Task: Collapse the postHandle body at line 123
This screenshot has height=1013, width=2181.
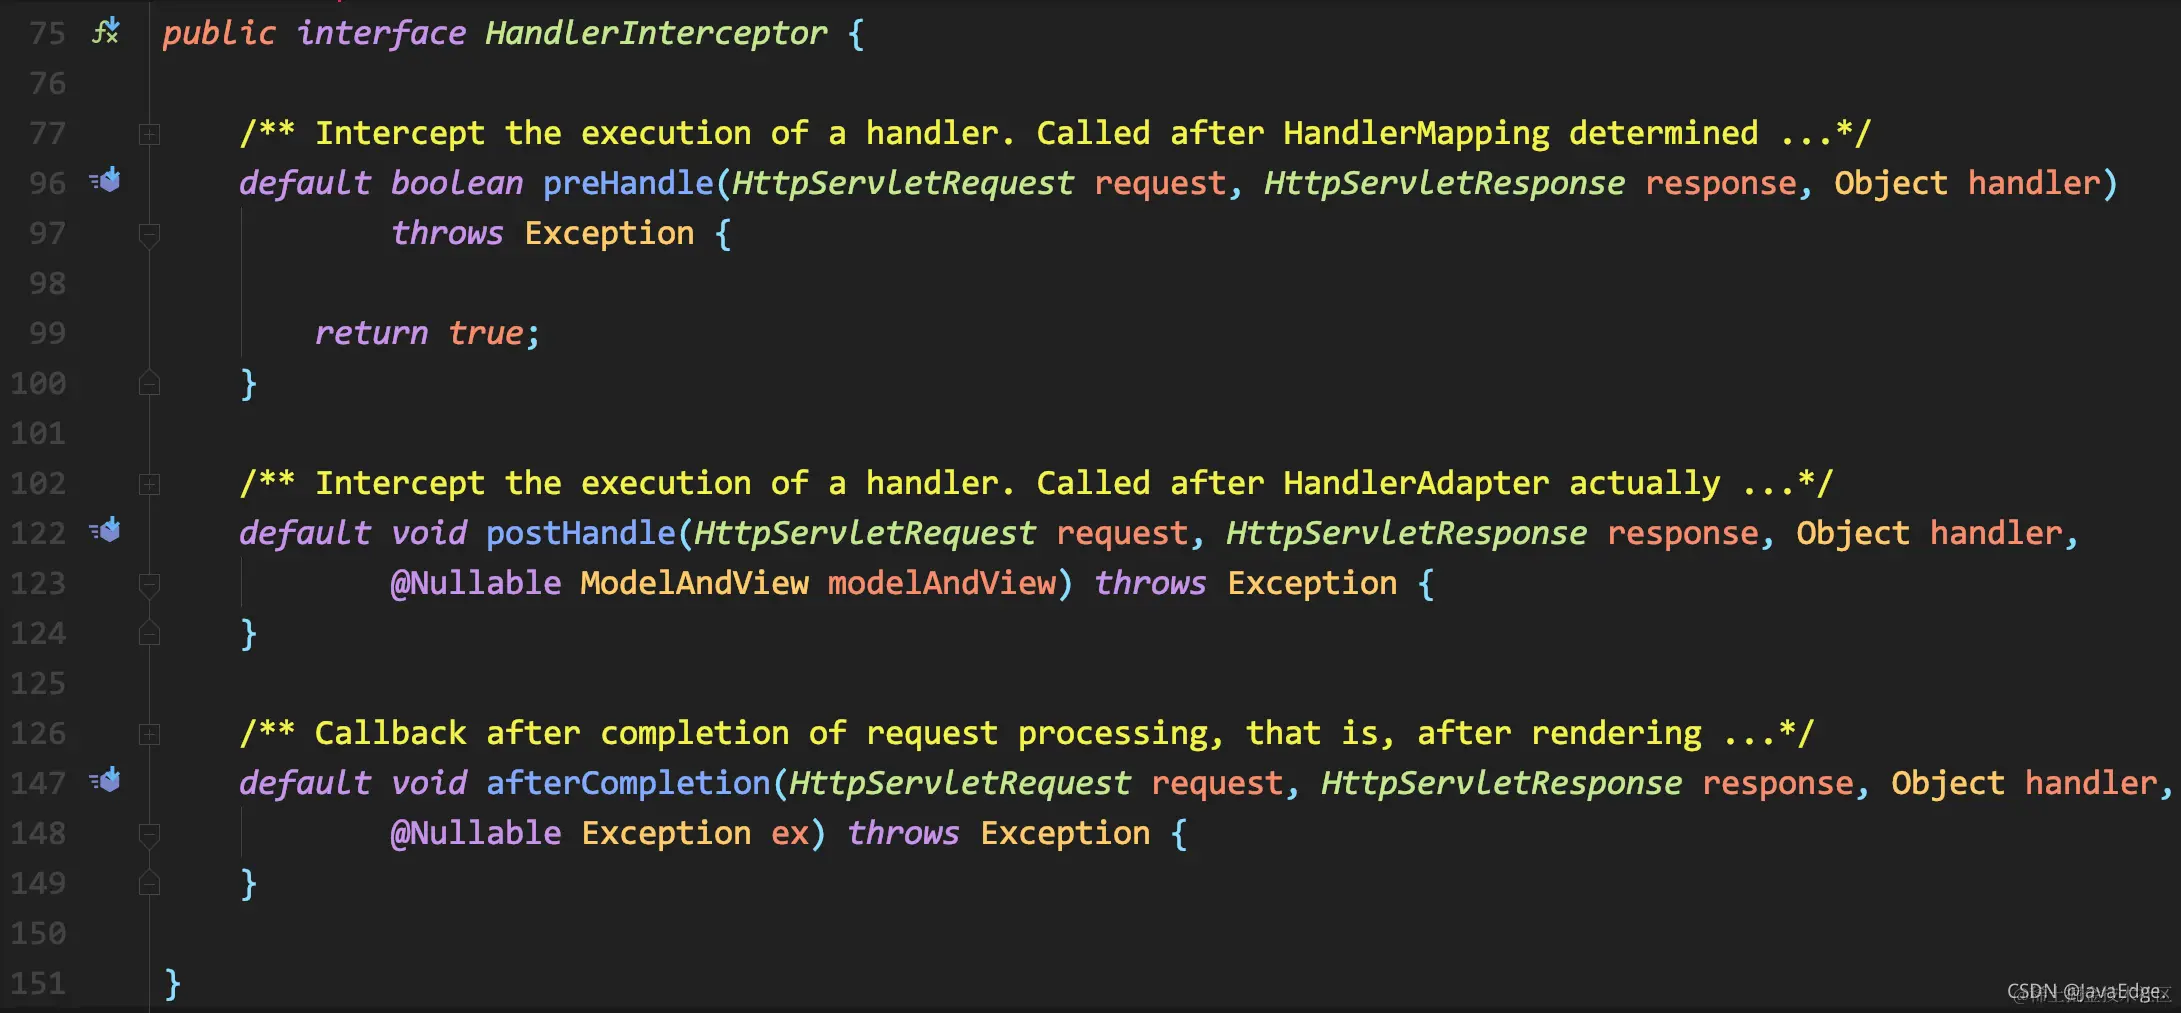Action: (x=149, y=585)
